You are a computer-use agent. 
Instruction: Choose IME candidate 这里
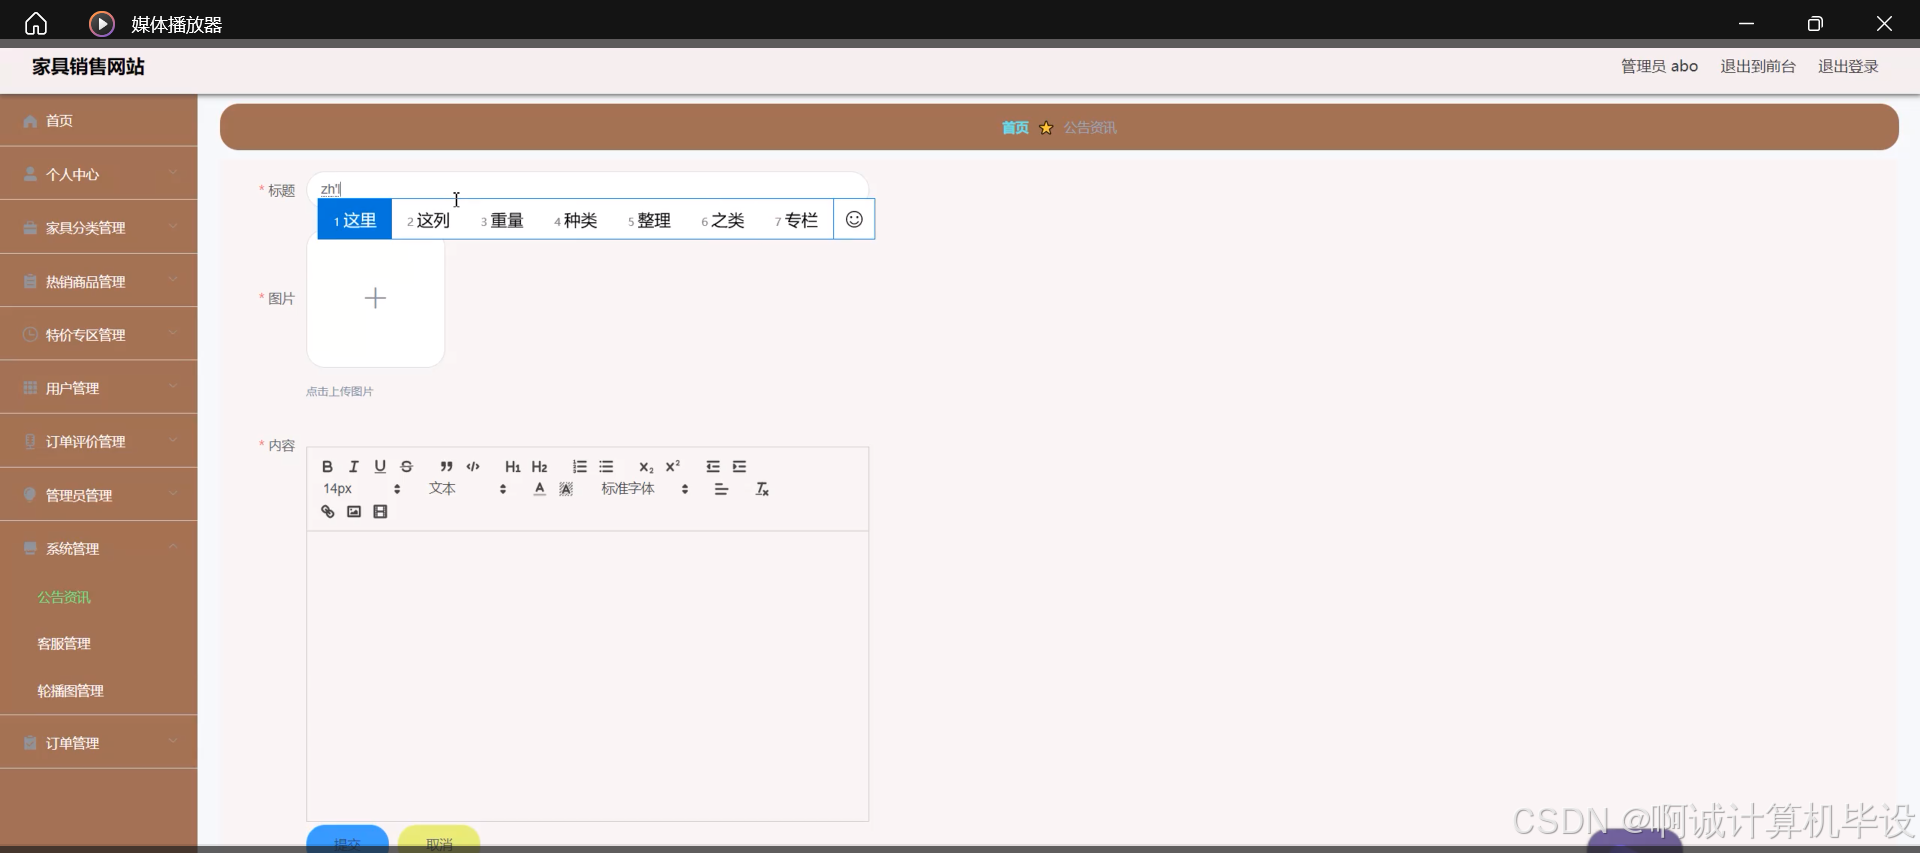click(355, 220)
